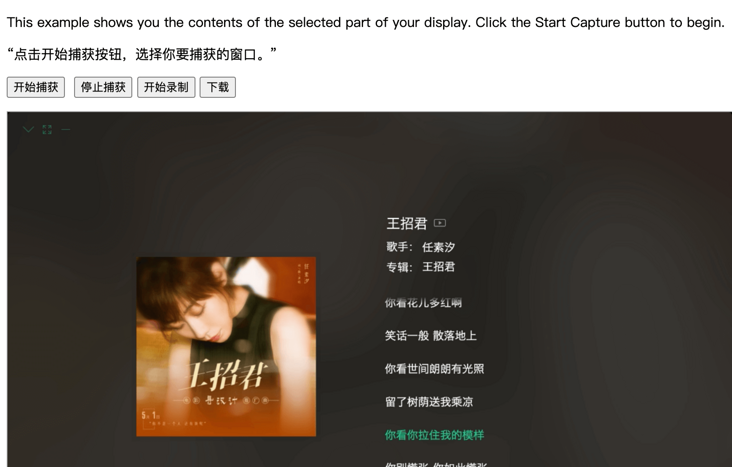Click the 点击开始捕获按钮 instruction text

141,54
